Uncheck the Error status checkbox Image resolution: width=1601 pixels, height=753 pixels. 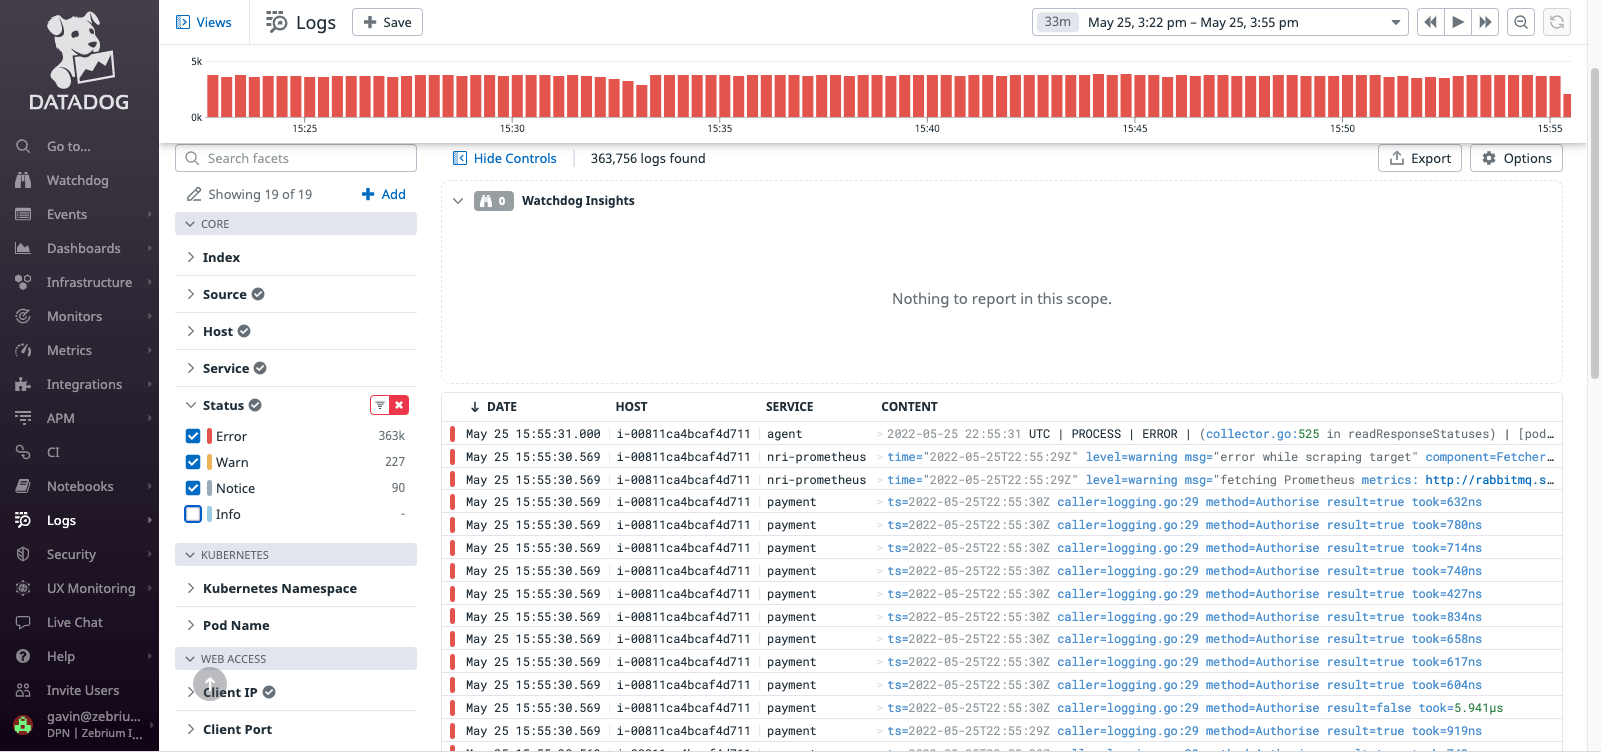(x=193, y=436)
